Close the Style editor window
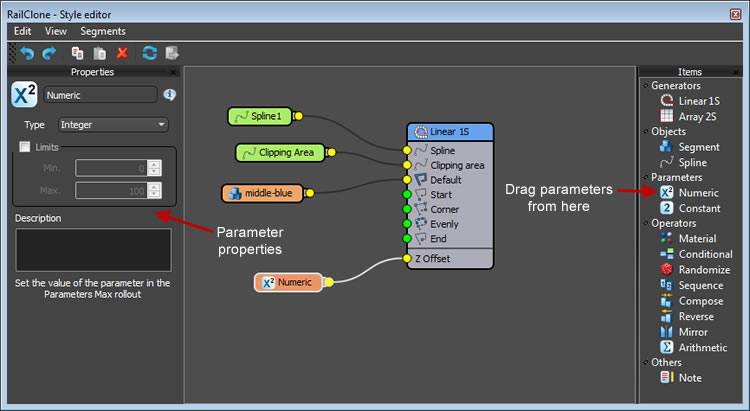The image size is (750, 411). (736, 14)
